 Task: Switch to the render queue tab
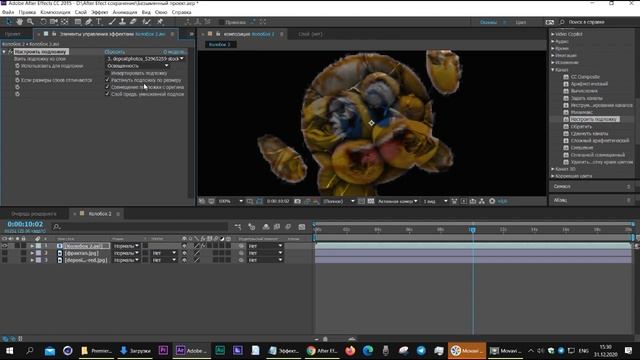33,214
